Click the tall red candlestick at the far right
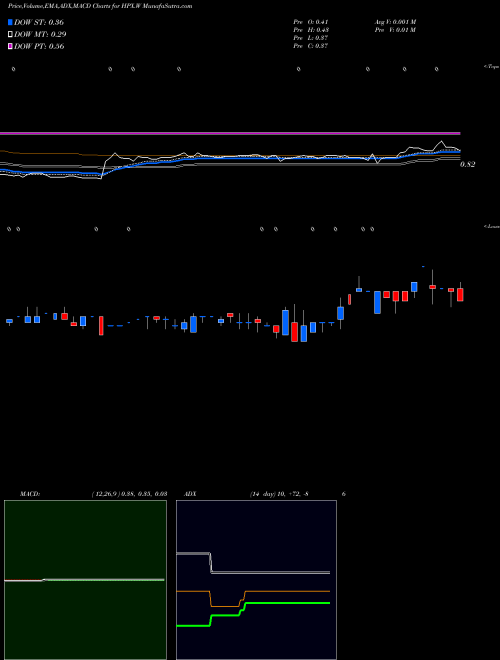Image resolution: width=500 pixels, height=660 pixels. click(x=460, y=294)
